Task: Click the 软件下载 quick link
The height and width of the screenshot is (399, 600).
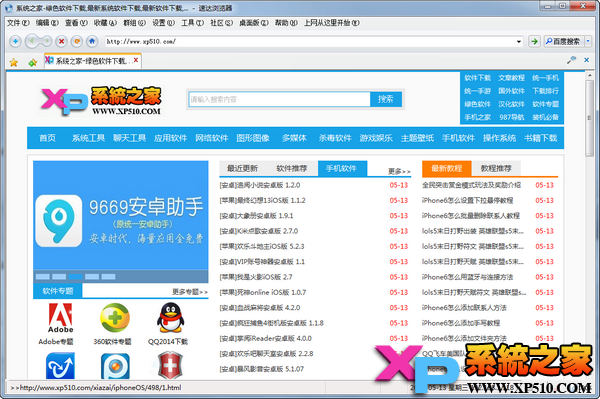Action: pyautogui.click(x=478, y=78)
